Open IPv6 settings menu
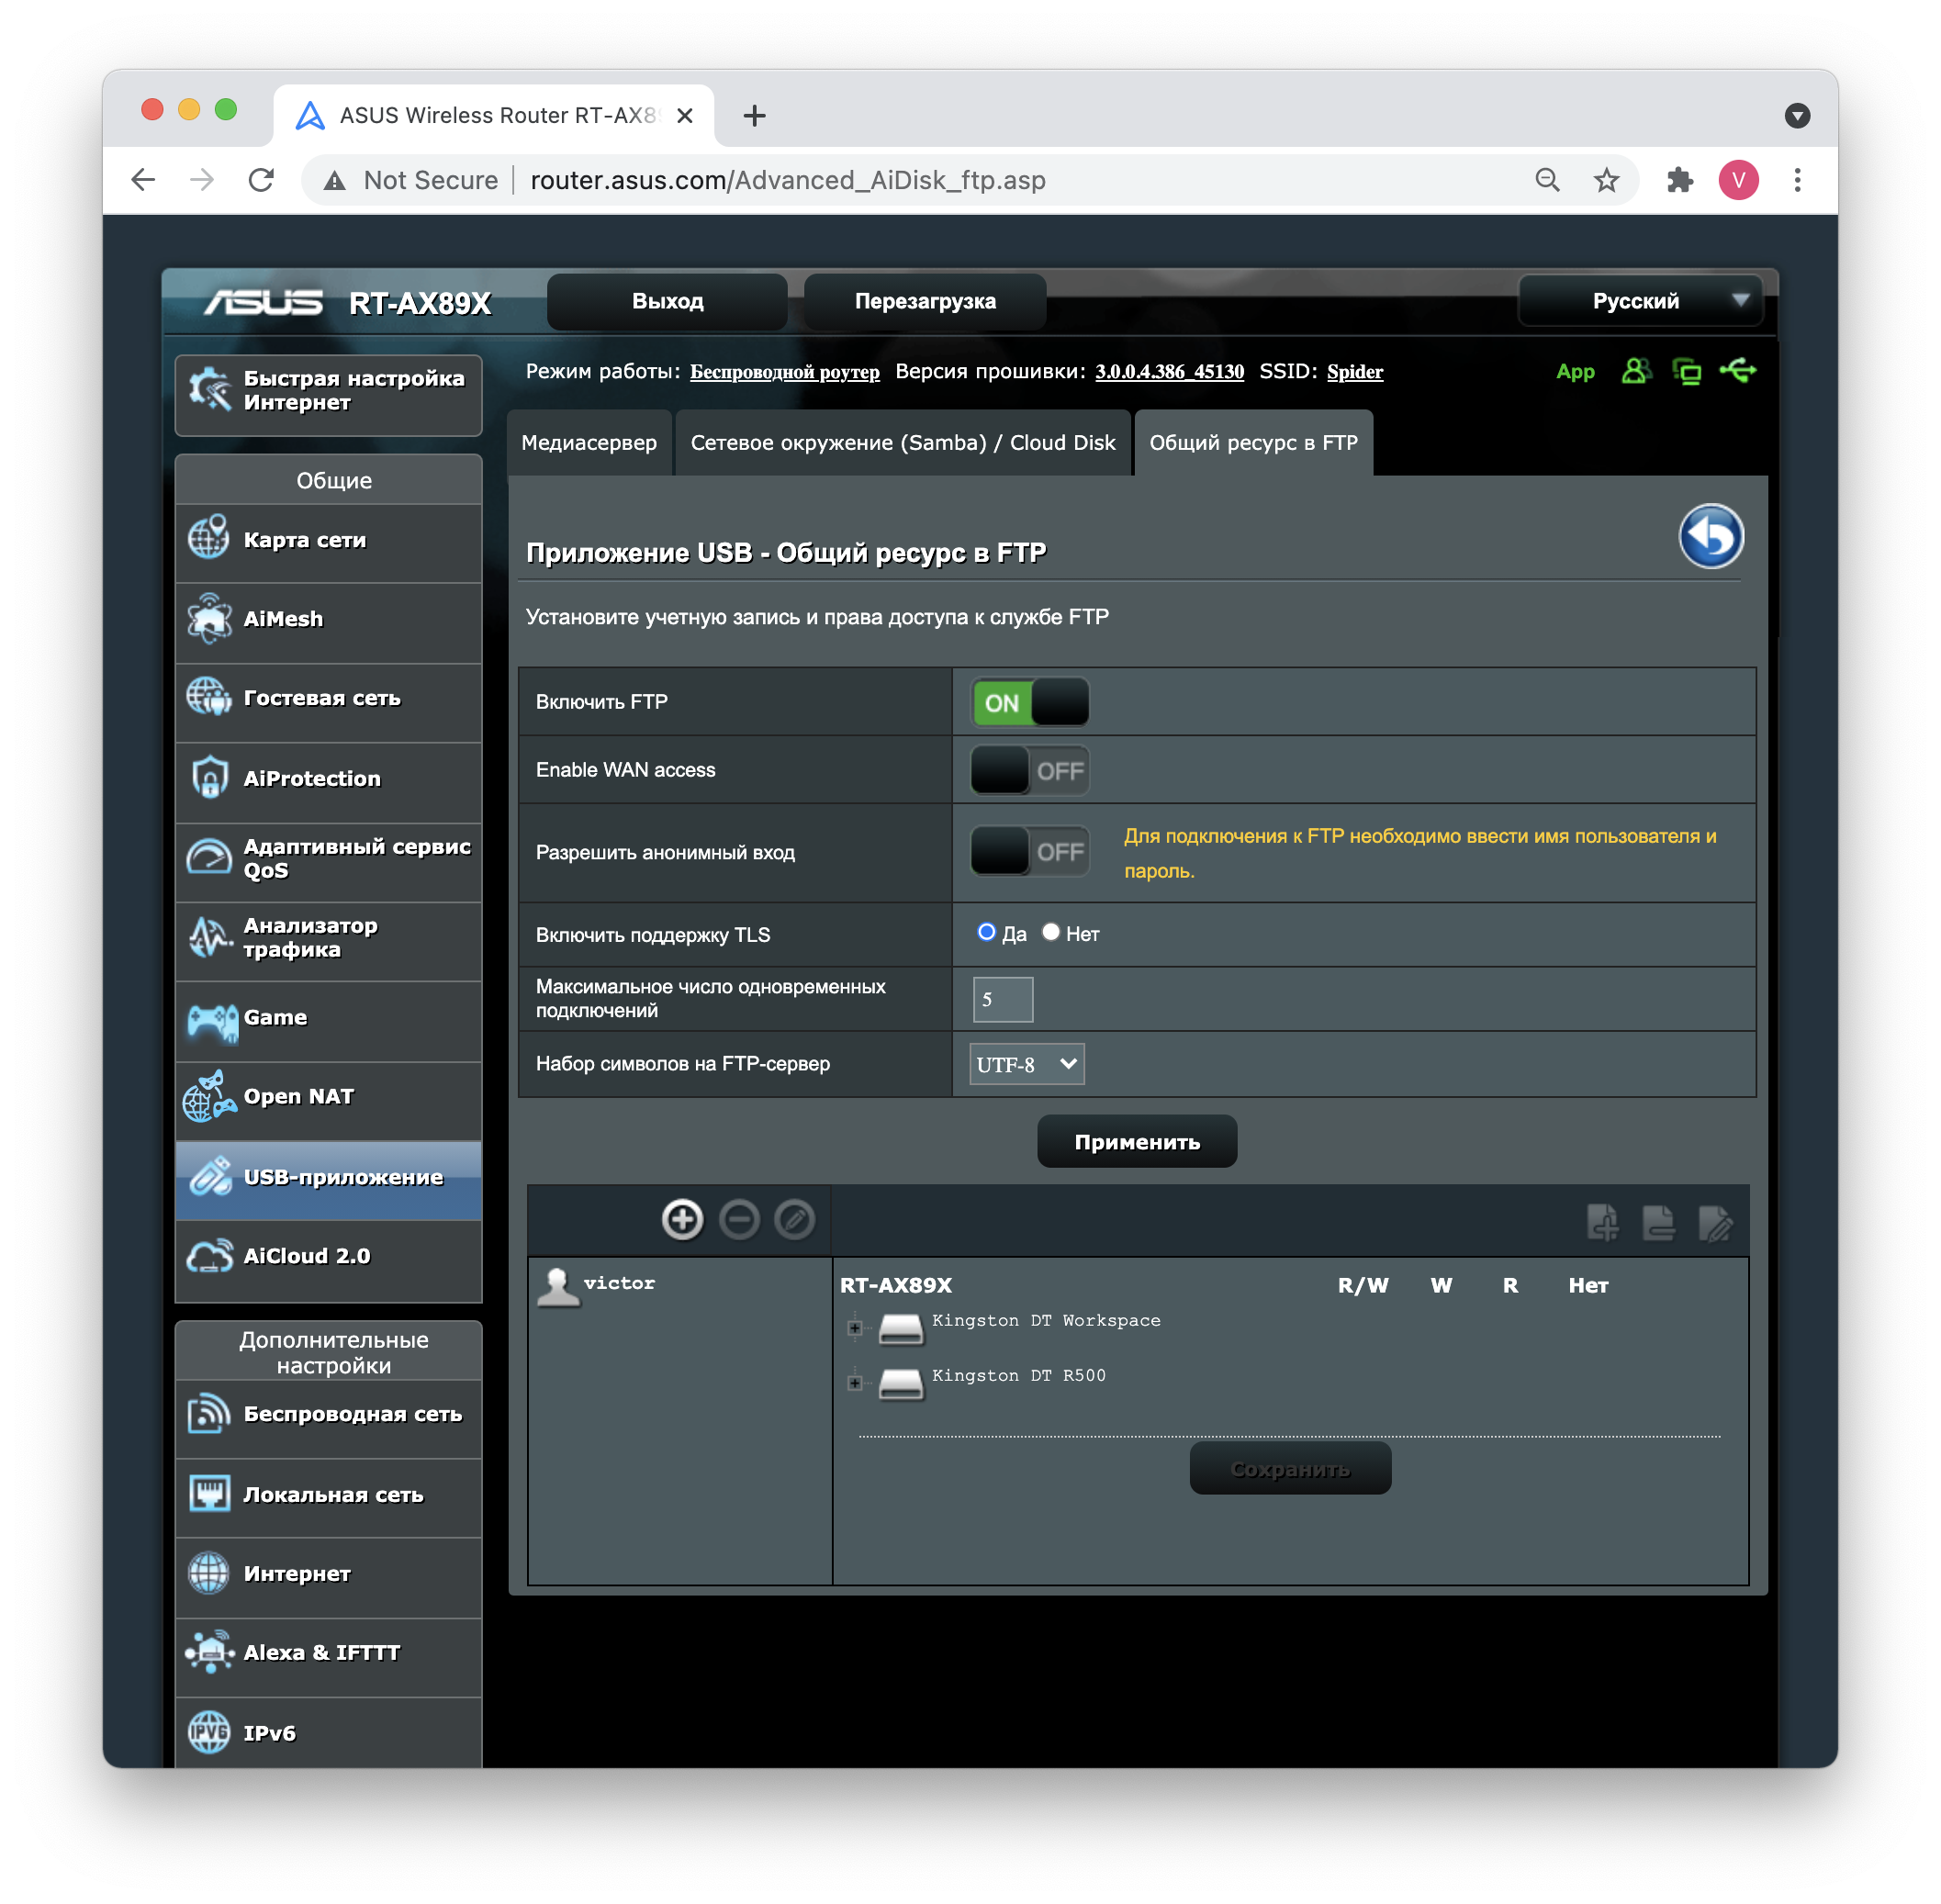 pos(328,1733)
